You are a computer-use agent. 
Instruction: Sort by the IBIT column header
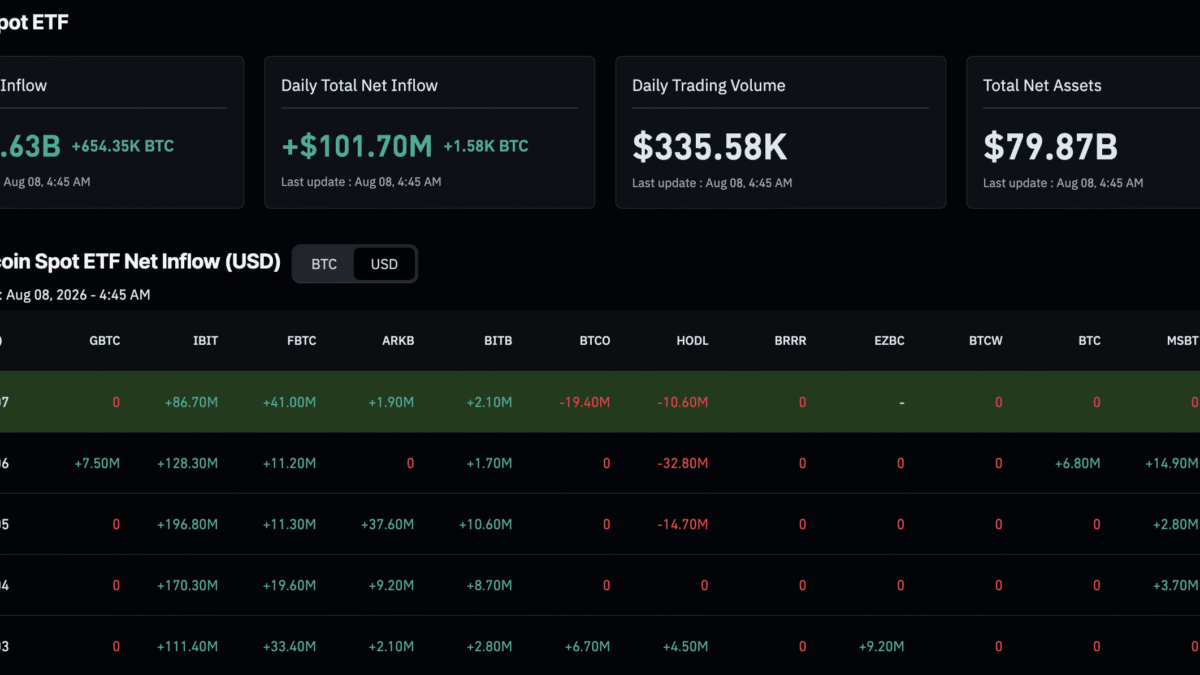tap(204, 341)
